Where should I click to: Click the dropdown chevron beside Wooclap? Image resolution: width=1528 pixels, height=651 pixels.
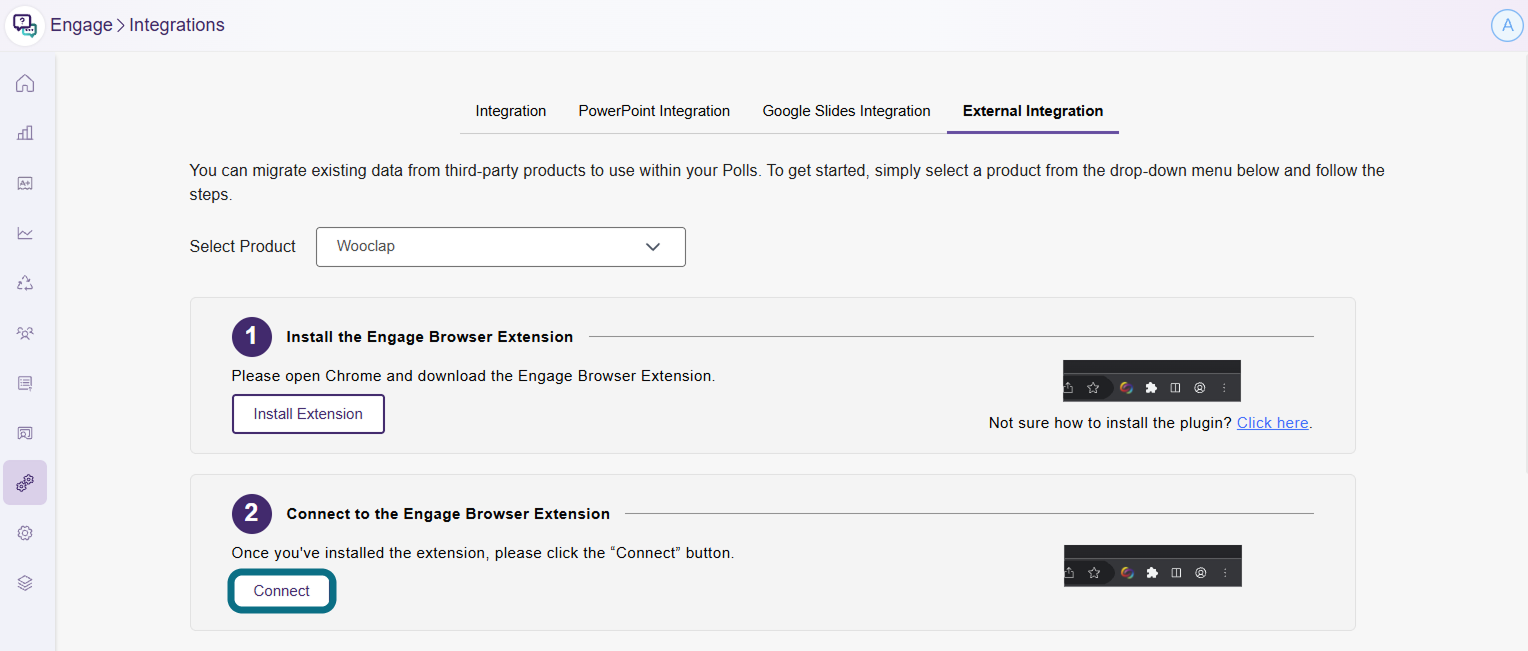(x=653, y=246)
